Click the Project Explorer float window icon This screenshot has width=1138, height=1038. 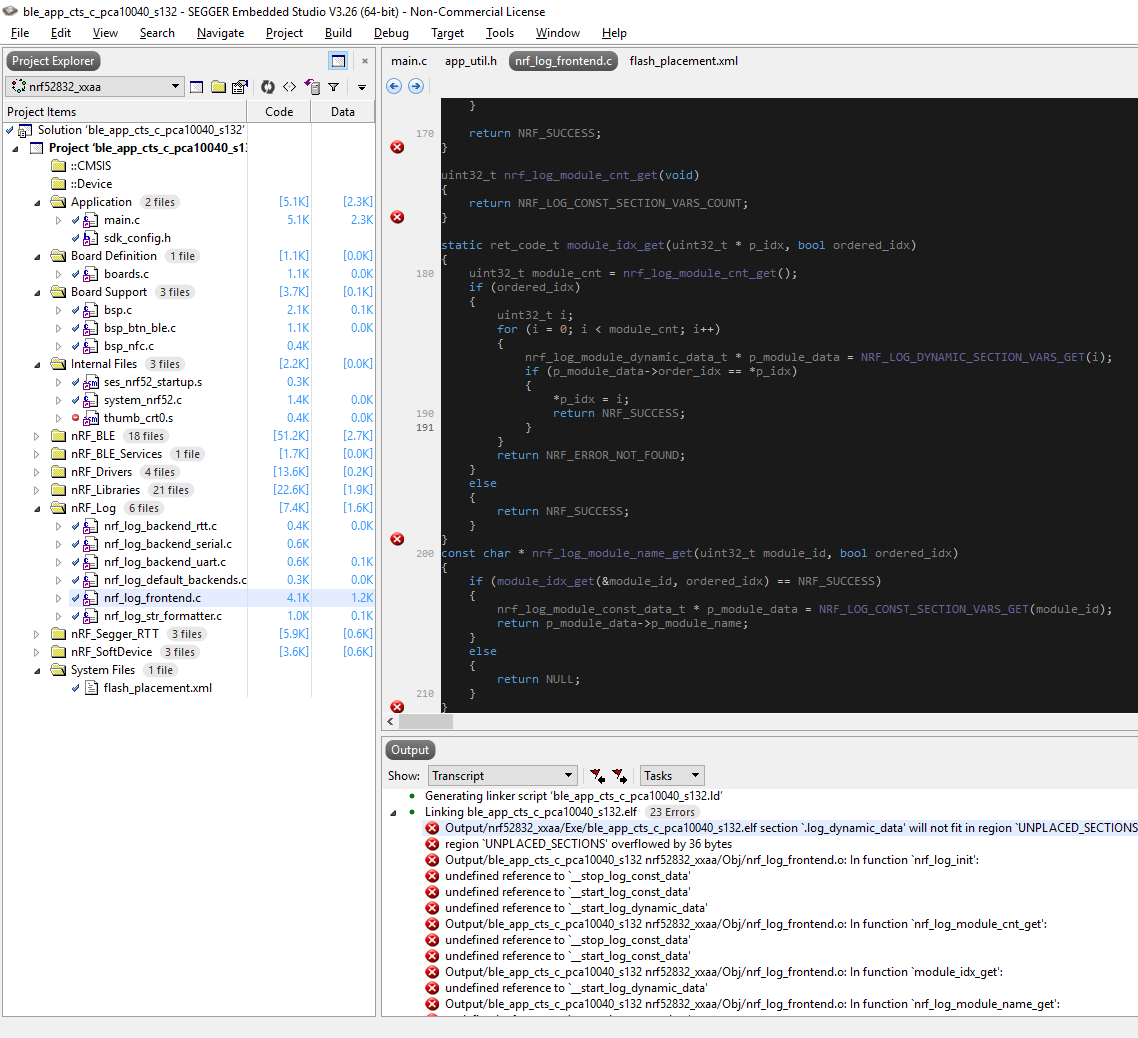coord(338,61)
